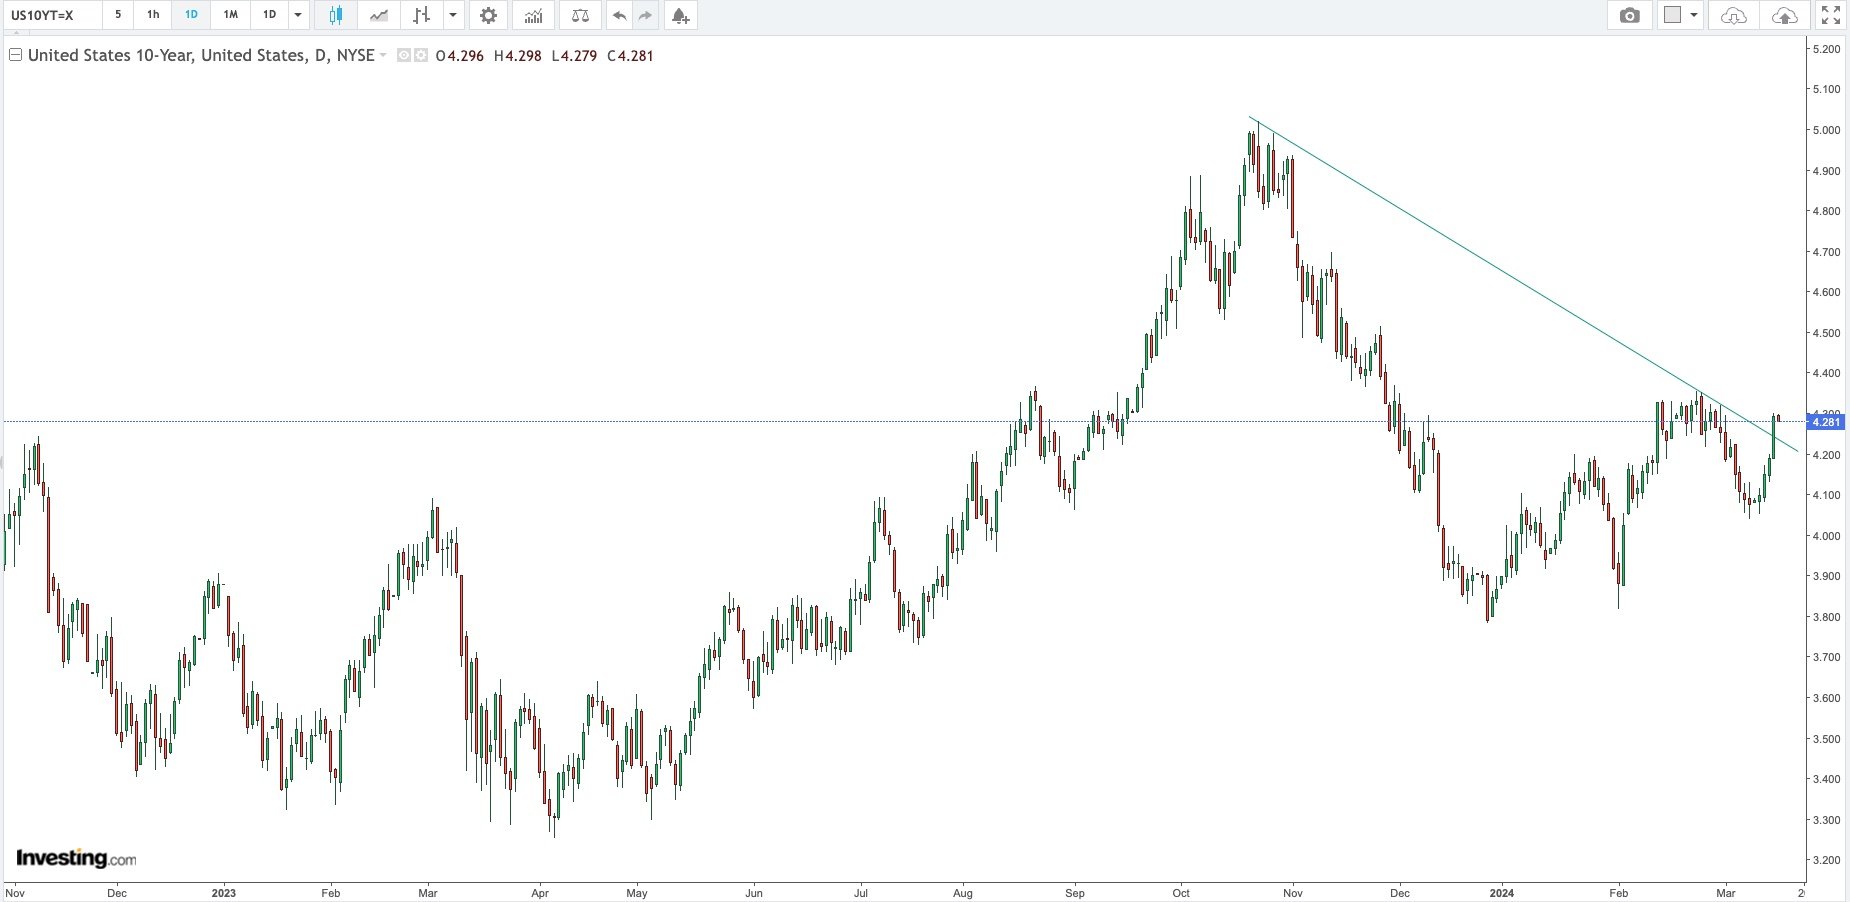The image size is (1850, 902).
Task: Open the interval dropdown arrow
Action: [x=298, y=15]
